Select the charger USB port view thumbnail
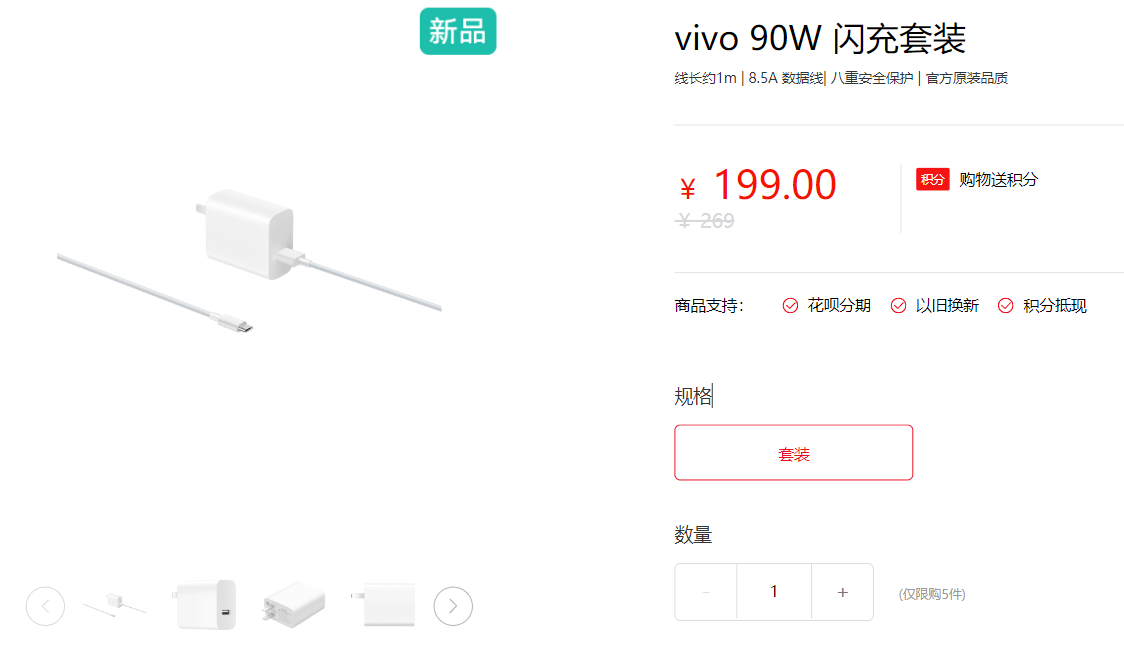This screenshot has height=649, width=1124. pyautogui.click(x=204, y=605)
